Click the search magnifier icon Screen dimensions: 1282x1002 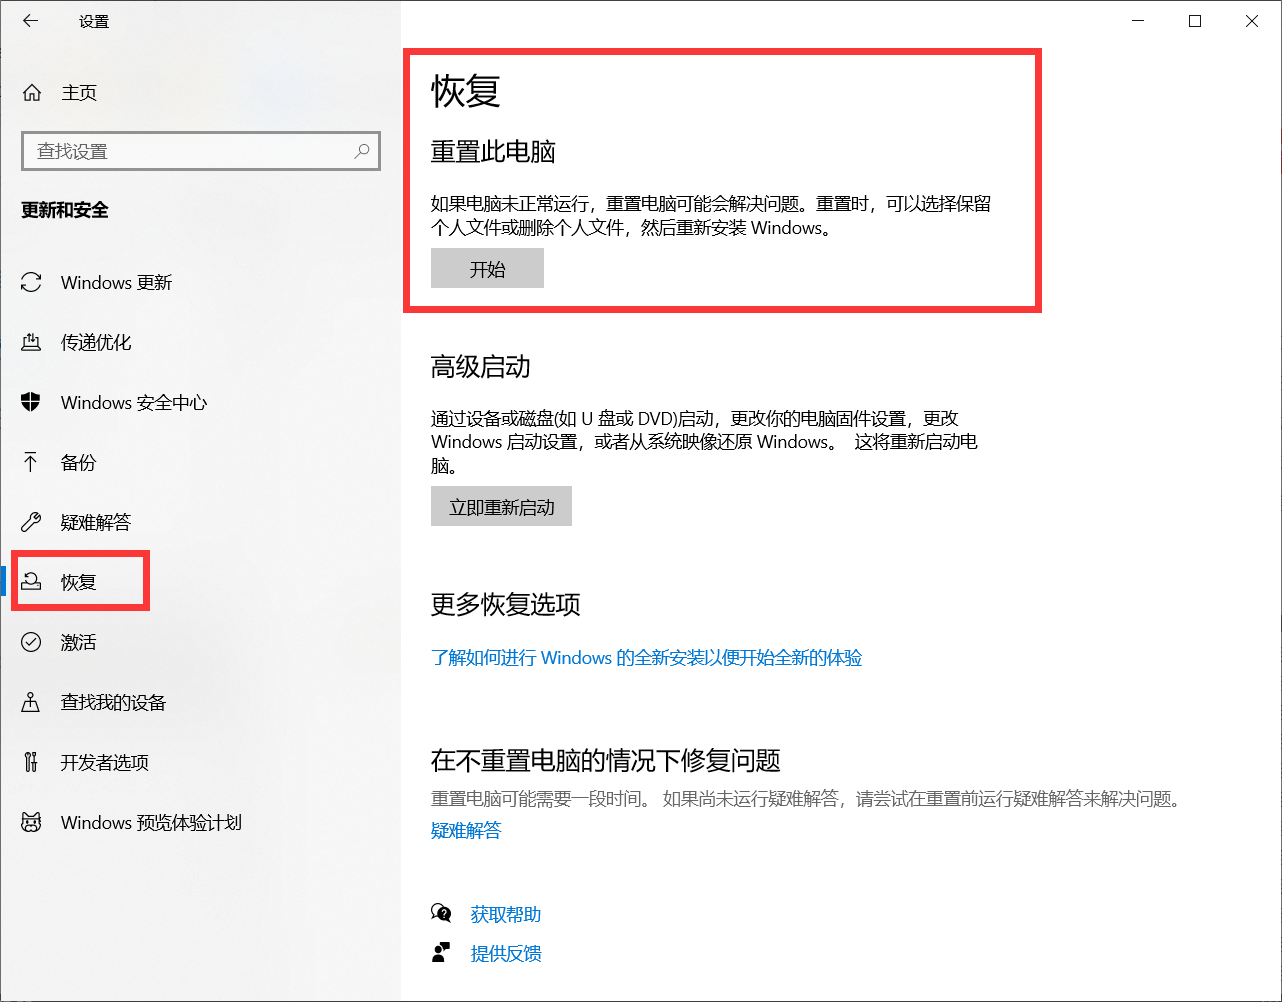coord(362,151)
